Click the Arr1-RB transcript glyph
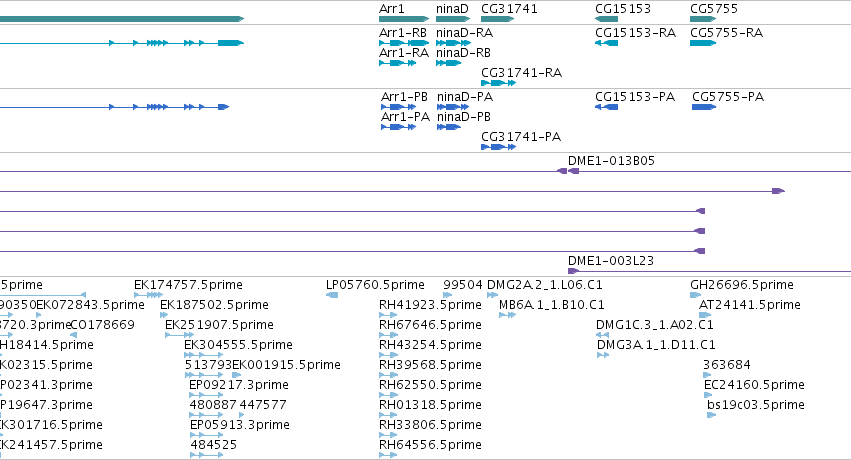The width and height of the screenshot is (851, 460). [404, 43]
